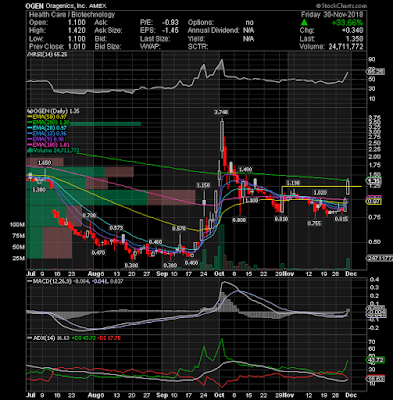Click the yellow 0.97 EMA tag on price axis
The width and height of the screenshot is (393, 400).
(x=374, y=202)
